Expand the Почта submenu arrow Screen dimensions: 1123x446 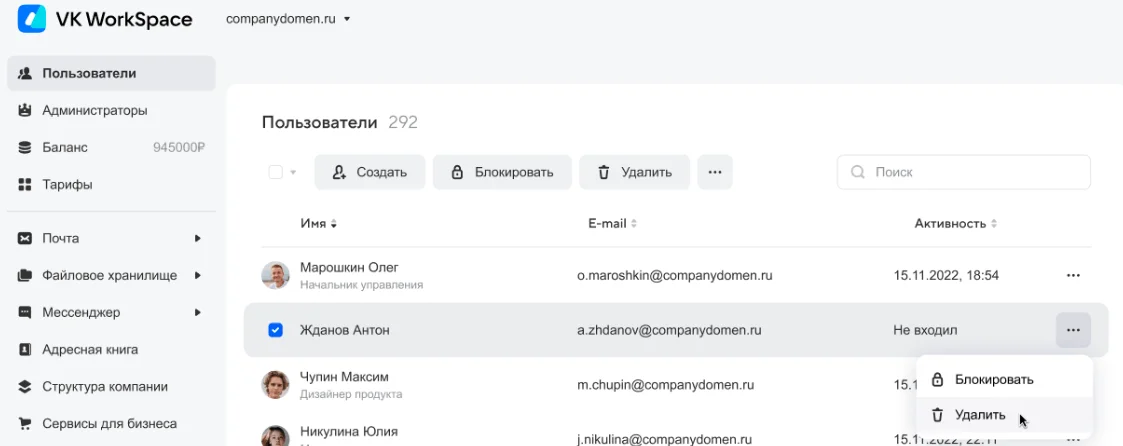coord(198,238)
